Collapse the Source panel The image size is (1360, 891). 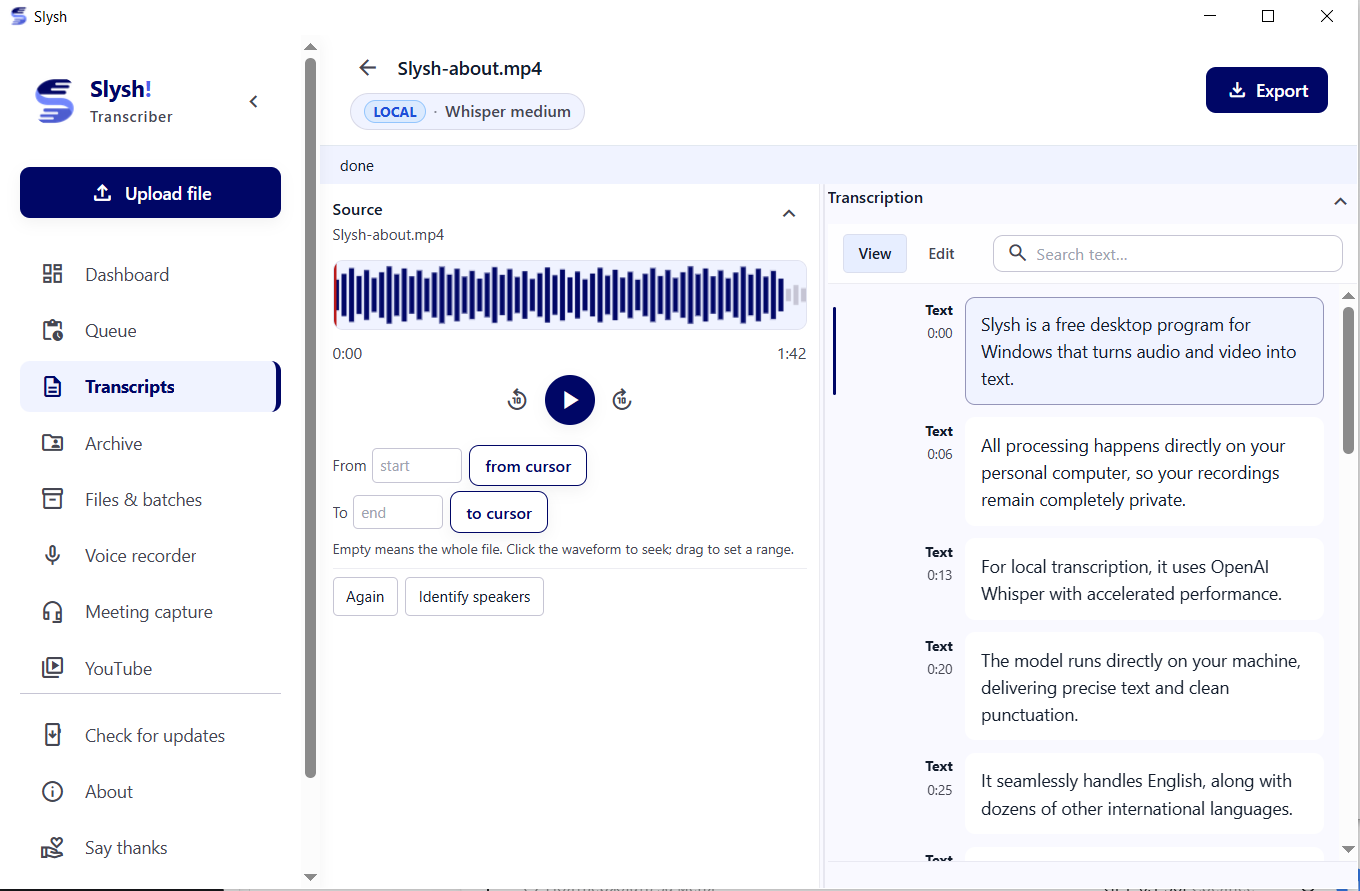pos(789,213)
